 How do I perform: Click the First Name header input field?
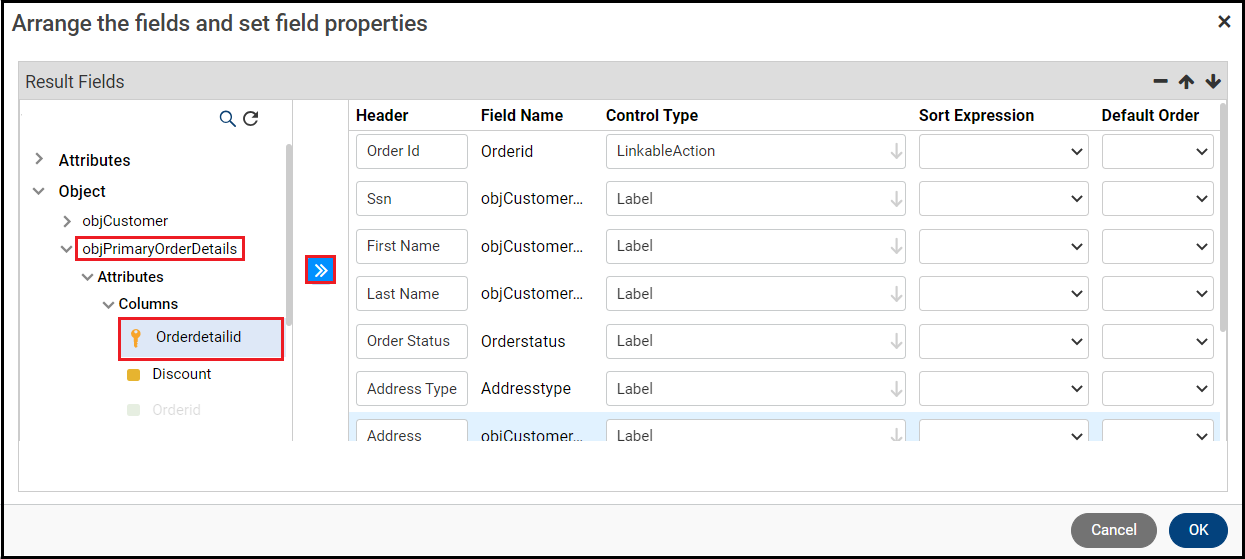(411, 246)
